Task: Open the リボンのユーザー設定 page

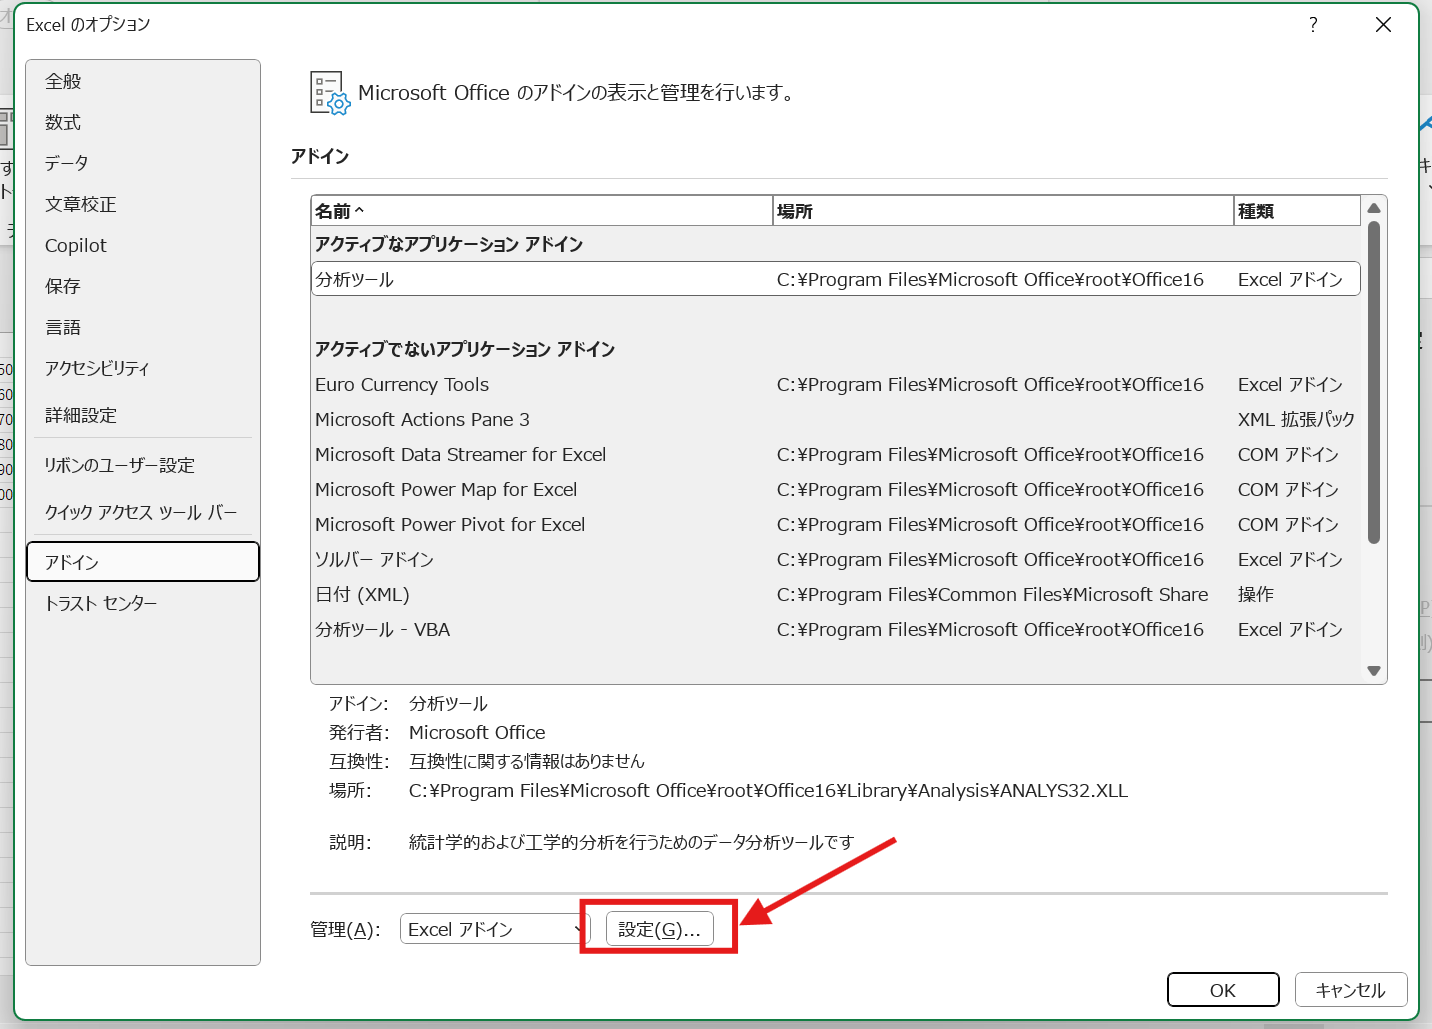Action: click(118, 465)
